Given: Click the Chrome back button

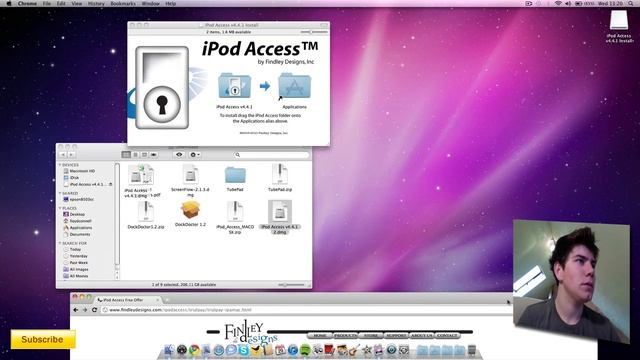Looking at the screenshot, I should point(76,310).
